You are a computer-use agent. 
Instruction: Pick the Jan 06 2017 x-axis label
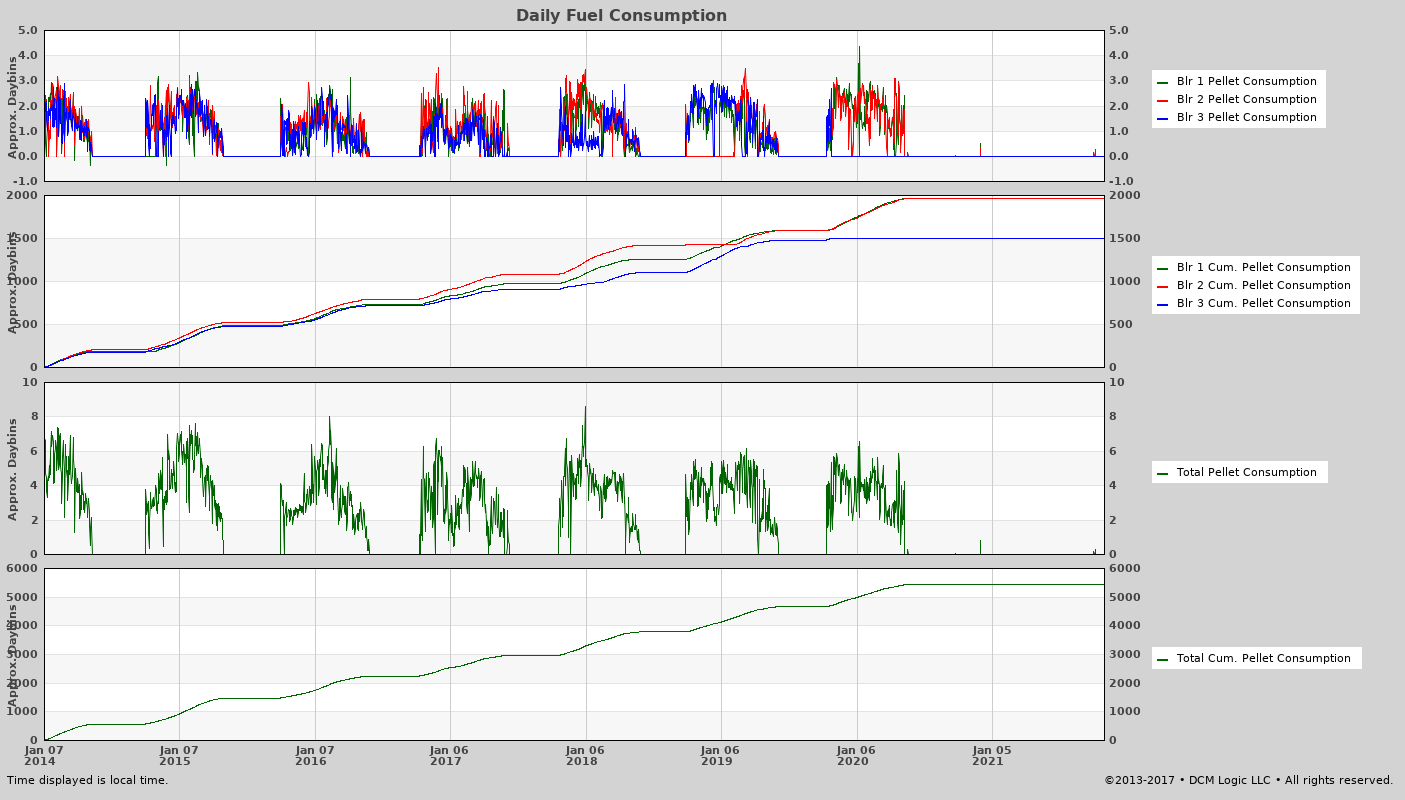[450, 755]
